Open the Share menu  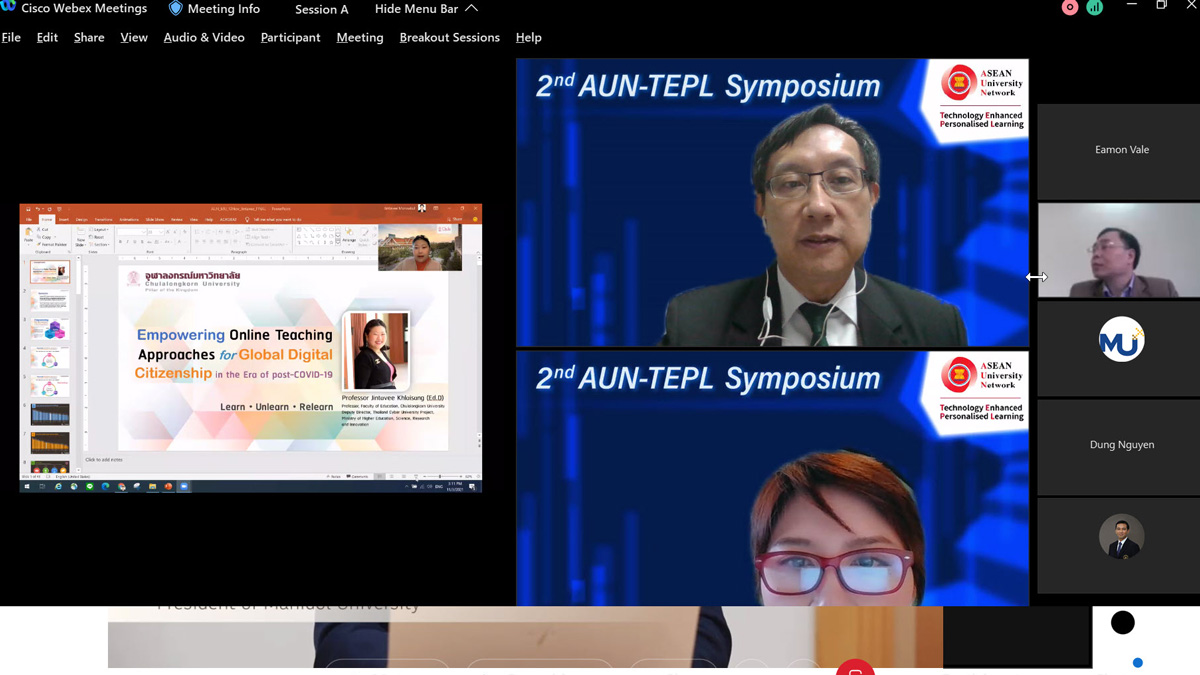click(x=89, y=37)
